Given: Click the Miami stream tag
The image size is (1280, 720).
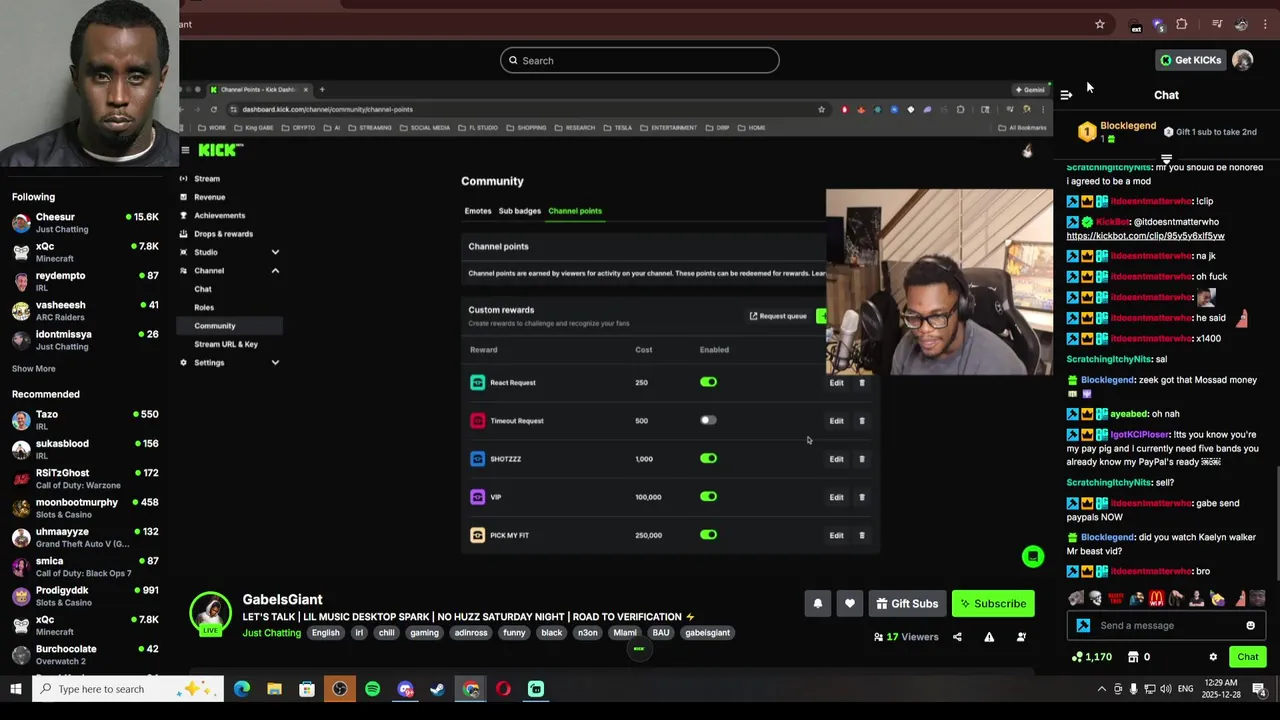Looking at the screenshot, I should click(625, 633).
